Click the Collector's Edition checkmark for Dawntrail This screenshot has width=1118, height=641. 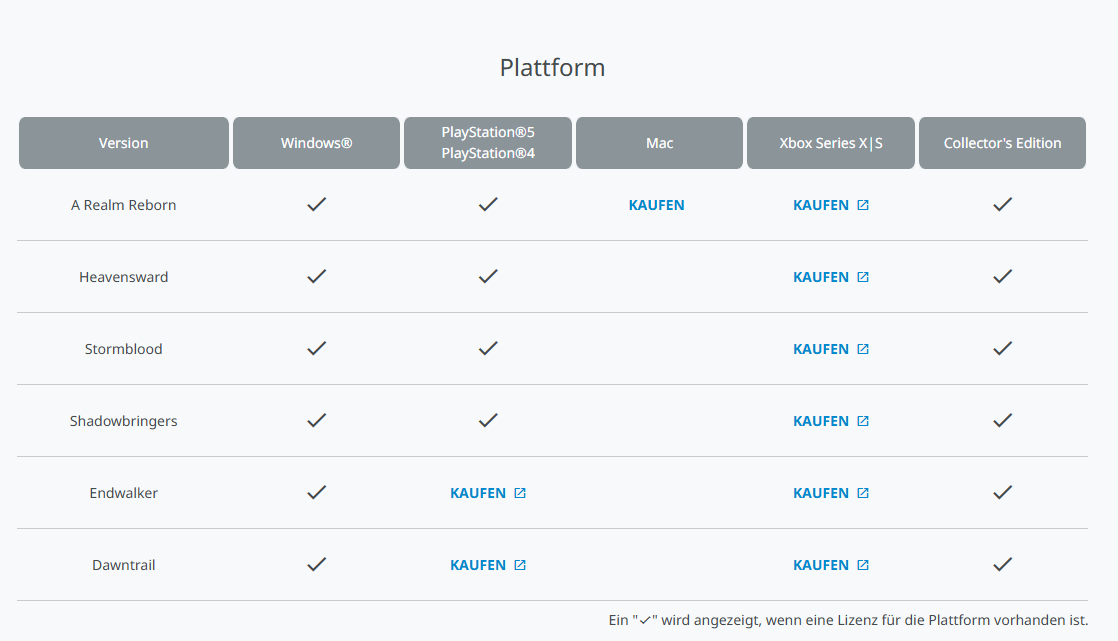(1002, 565)
